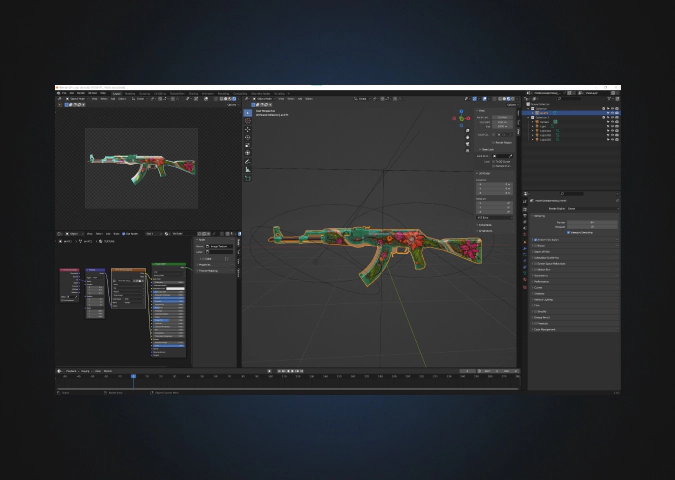Toggle the Viewport Denoising checkbox
Viewport: 675px width, 480px height.
coord(569,232)
